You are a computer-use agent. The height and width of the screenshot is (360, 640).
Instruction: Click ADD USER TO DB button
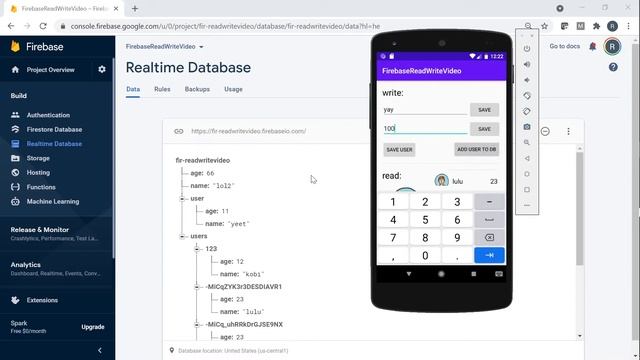click(x=476, y=149)
